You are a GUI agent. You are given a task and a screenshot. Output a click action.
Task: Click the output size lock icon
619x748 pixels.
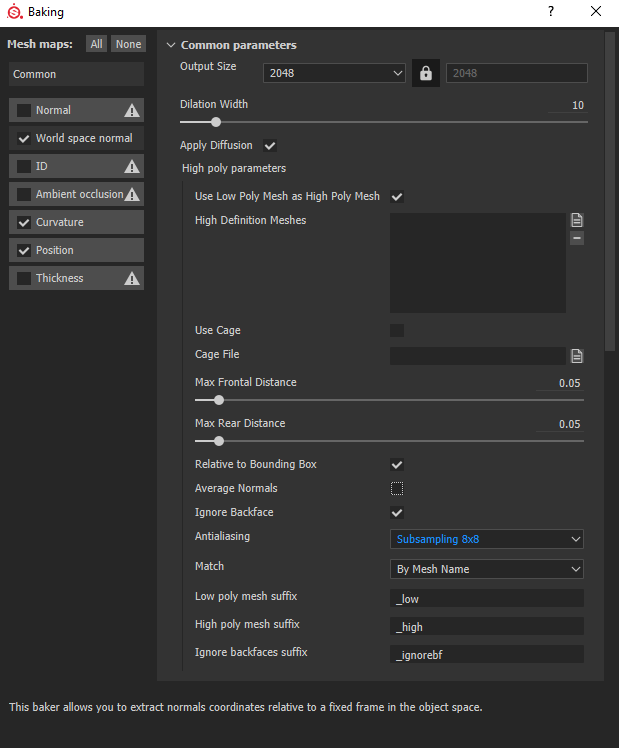click(x=426, y=73)
